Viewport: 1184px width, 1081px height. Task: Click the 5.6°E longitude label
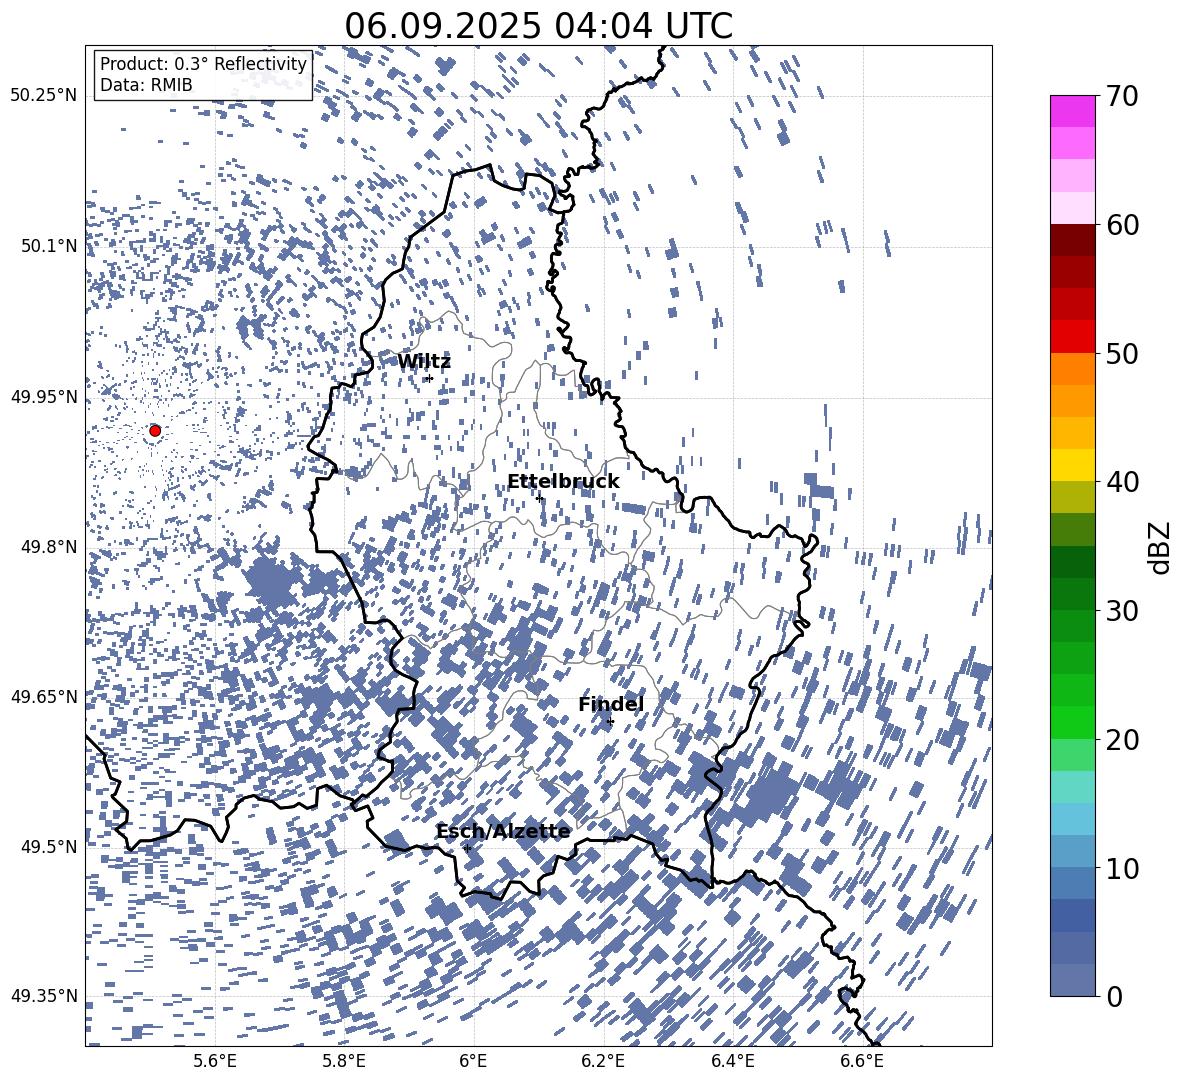(214, 1062)
